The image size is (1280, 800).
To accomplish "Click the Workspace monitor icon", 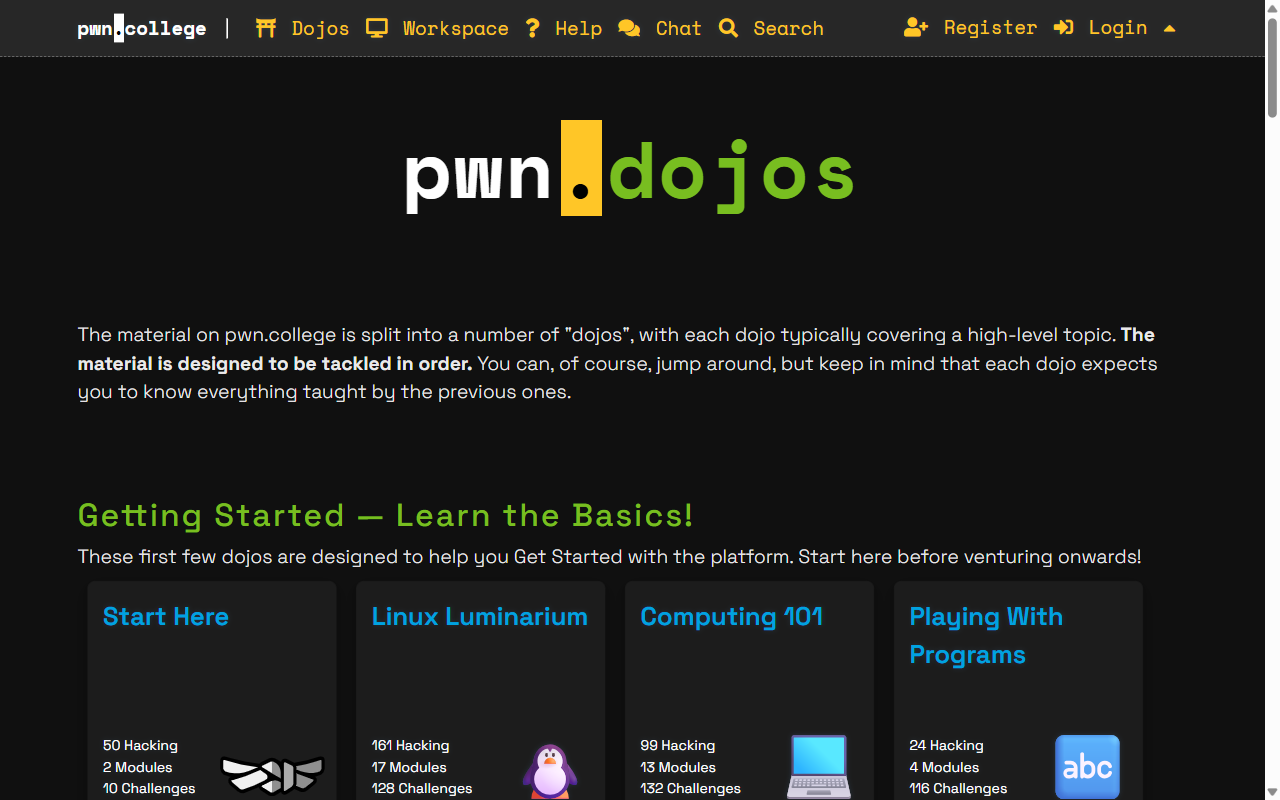I will pyautogui.click(x=377, y=28).
